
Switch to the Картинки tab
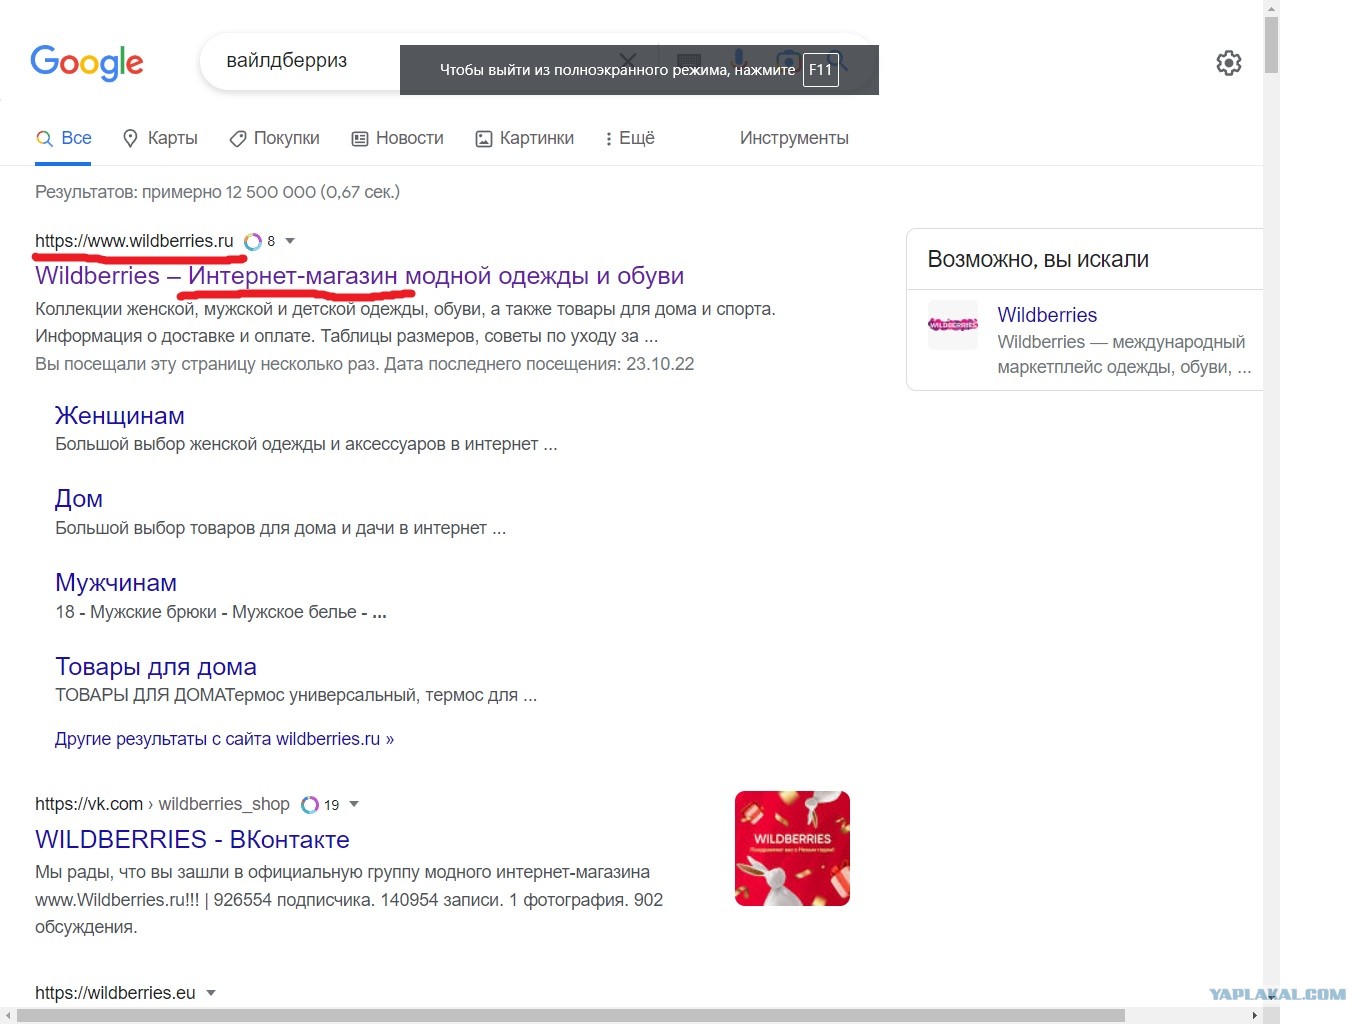[x=524, y=138]
